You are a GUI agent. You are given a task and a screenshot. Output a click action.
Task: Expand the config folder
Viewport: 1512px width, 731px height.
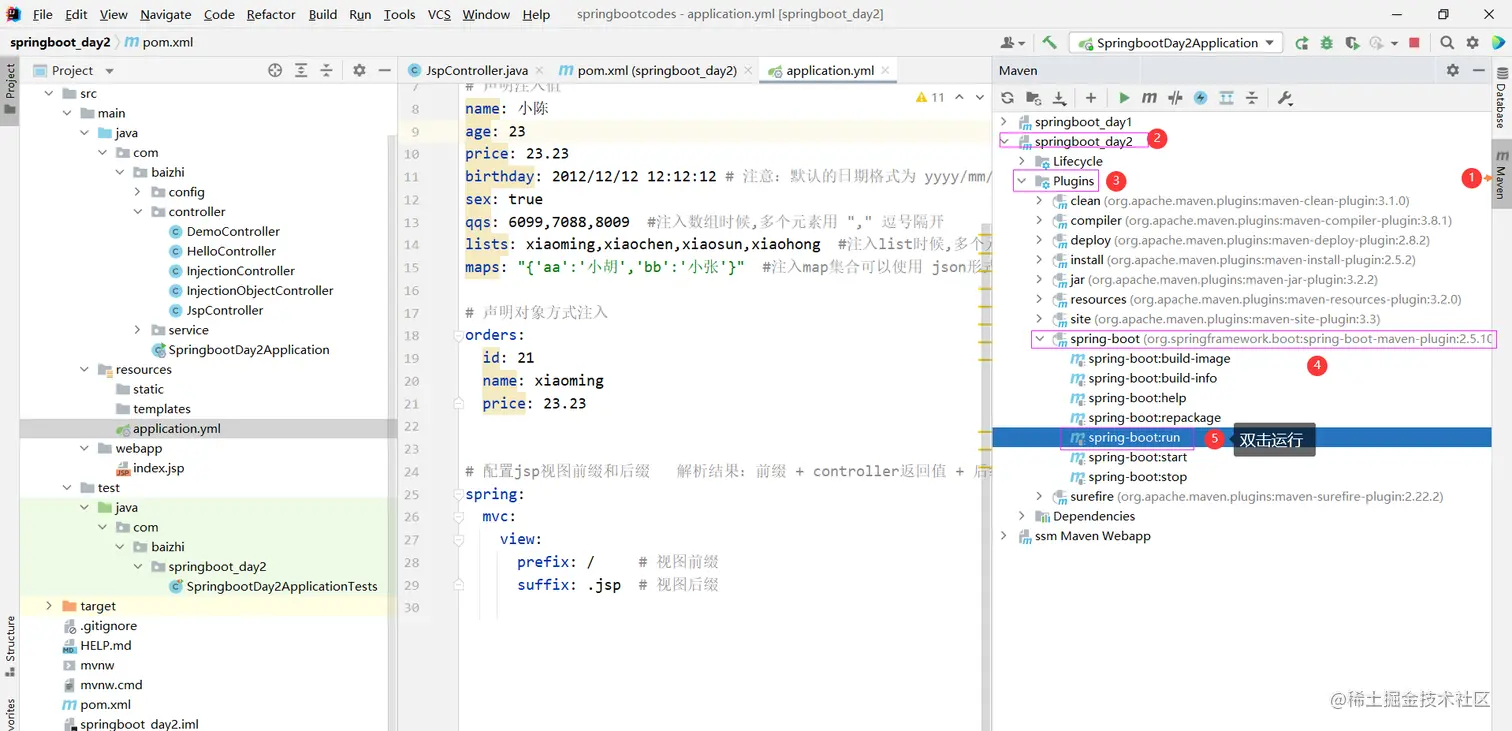(x=138, y=192)
